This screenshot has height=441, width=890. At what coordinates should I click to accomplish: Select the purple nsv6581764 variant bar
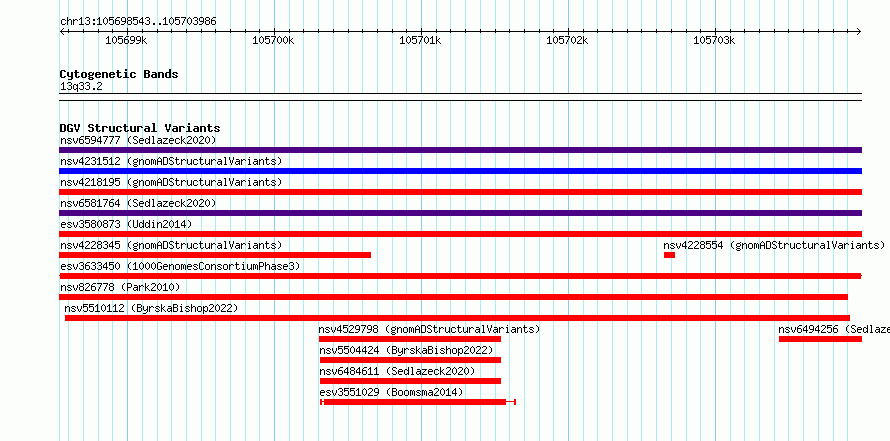pos(460,213)
